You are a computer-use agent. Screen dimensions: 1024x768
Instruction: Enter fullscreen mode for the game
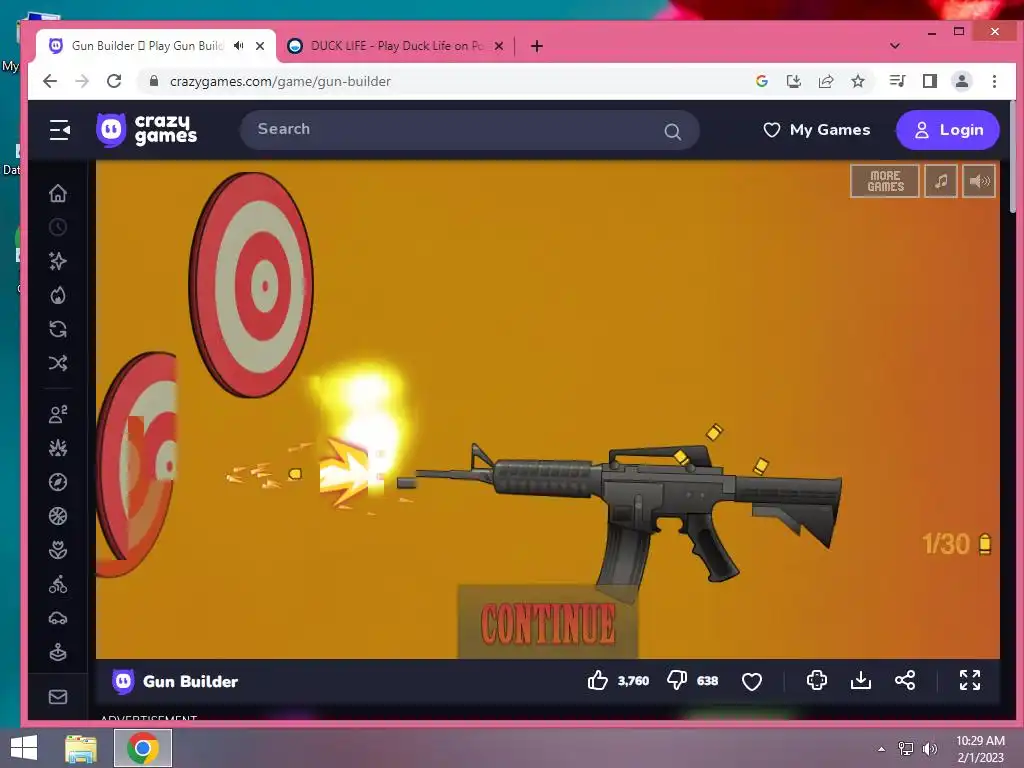point(970,680)
